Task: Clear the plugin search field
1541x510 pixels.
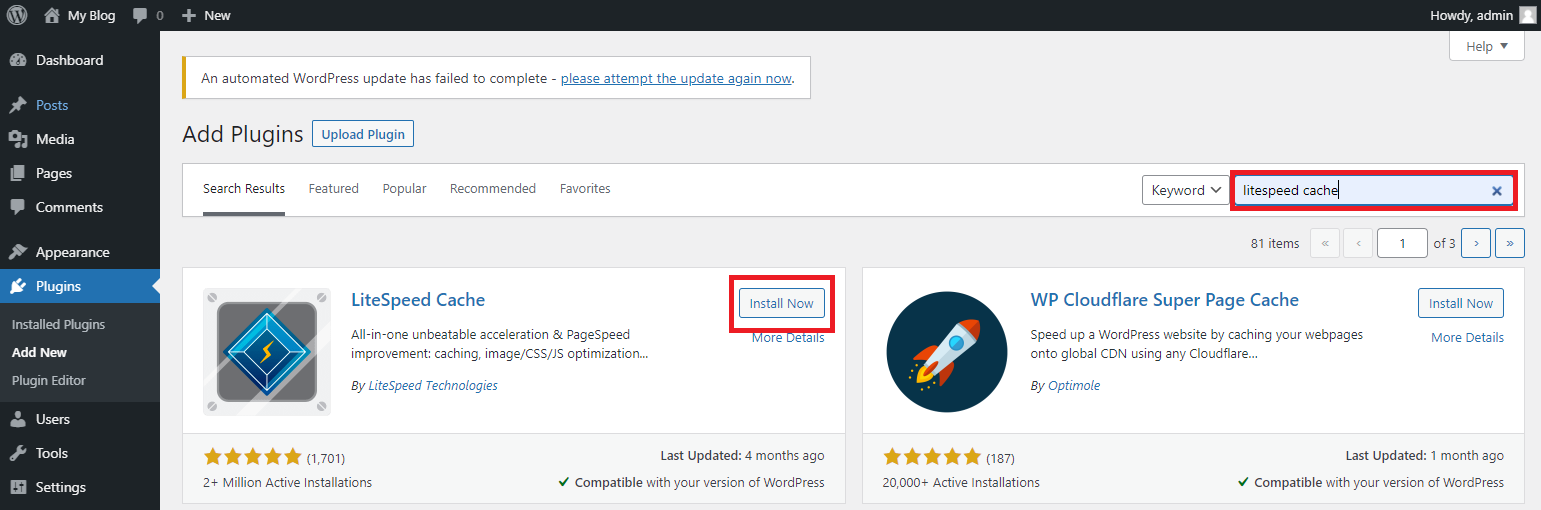Action: click(x=1497, y=191)
